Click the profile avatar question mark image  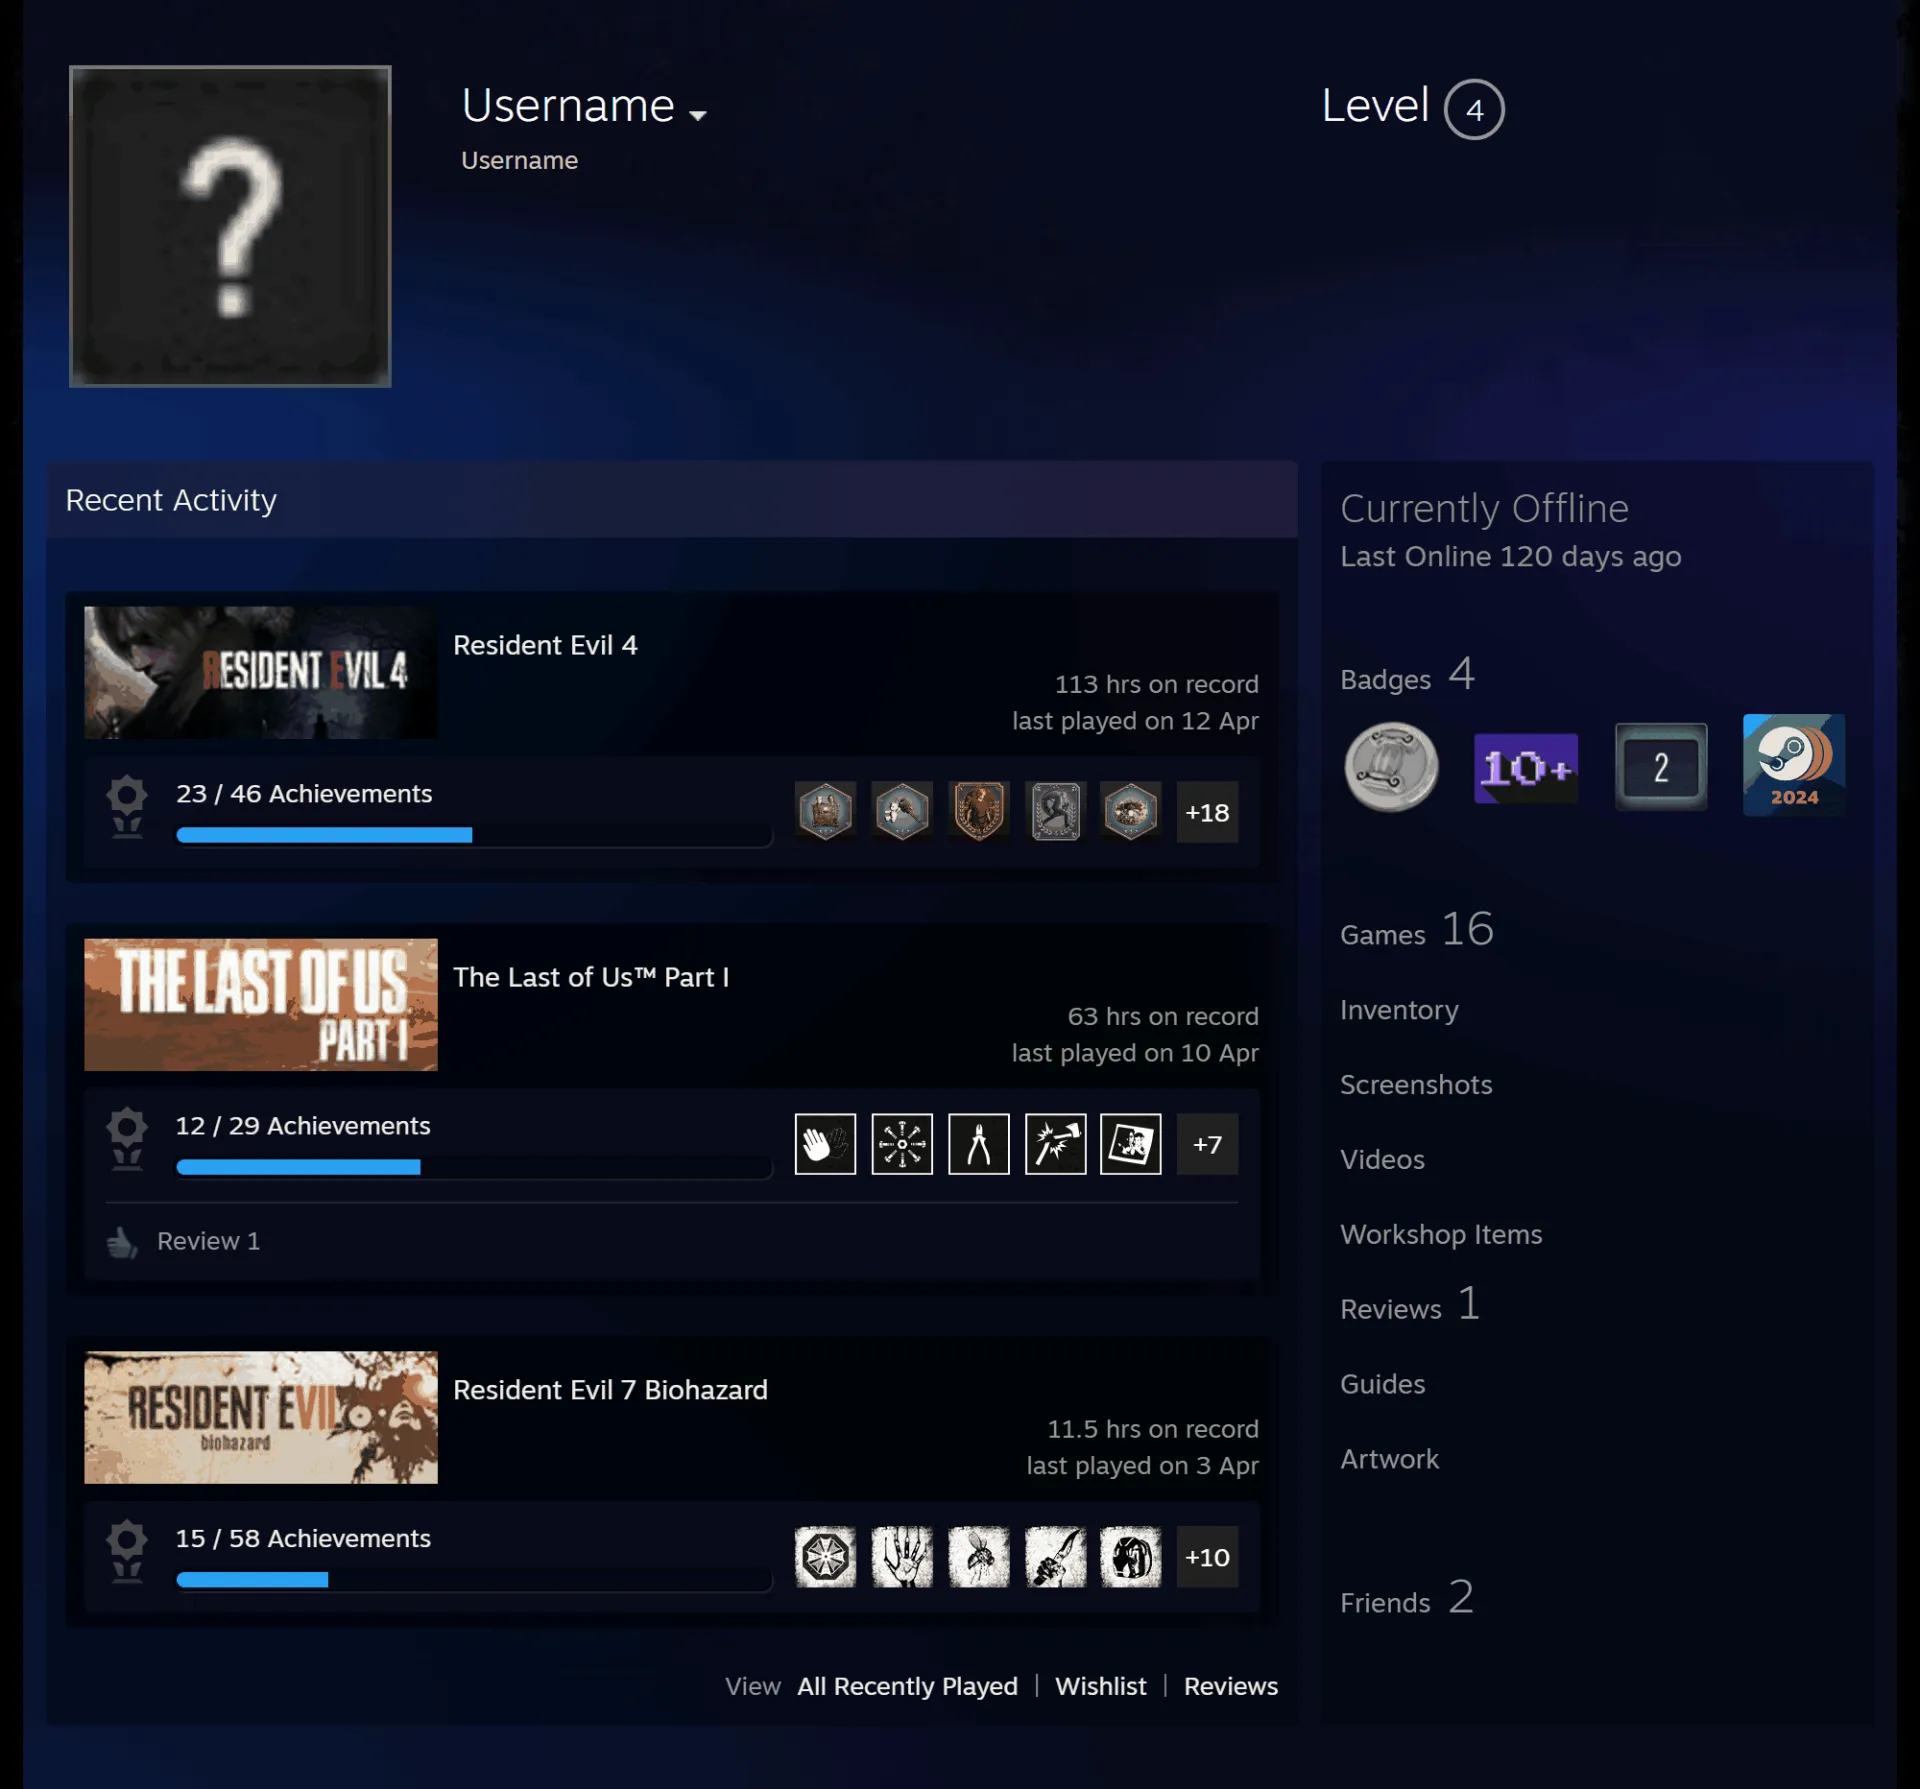coord(230,226)
